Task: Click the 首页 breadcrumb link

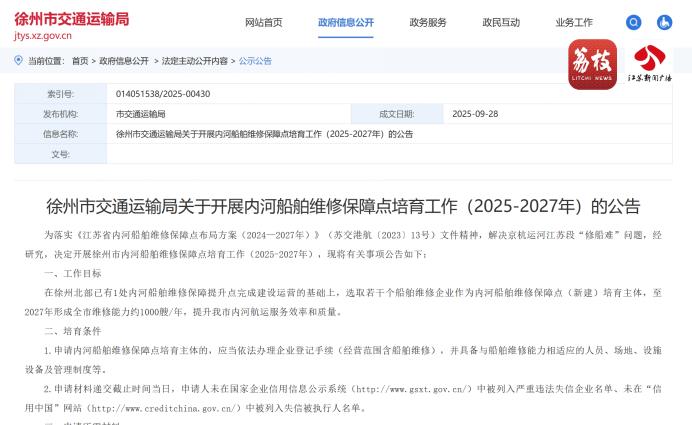Action: [x=80, y=61]
